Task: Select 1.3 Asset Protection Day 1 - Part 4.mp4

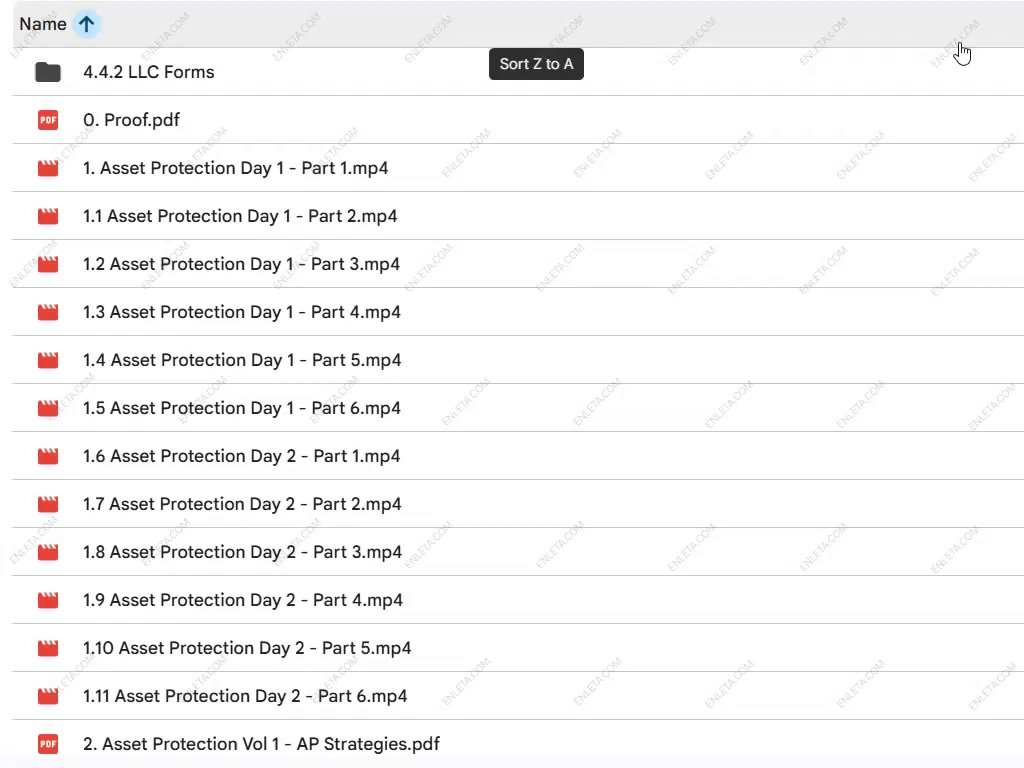Action: [241, 312]
